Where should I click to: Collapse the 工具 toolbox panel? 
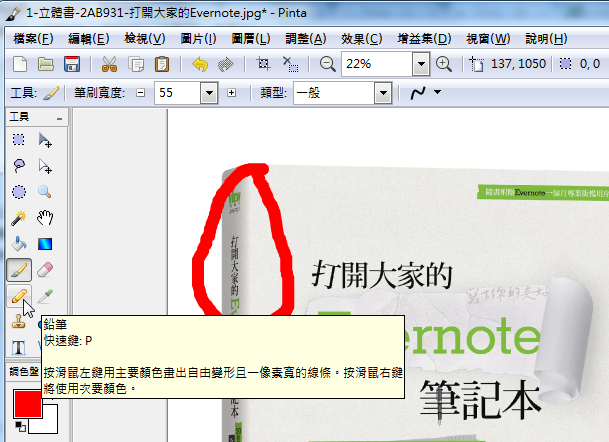coord(60,118)
